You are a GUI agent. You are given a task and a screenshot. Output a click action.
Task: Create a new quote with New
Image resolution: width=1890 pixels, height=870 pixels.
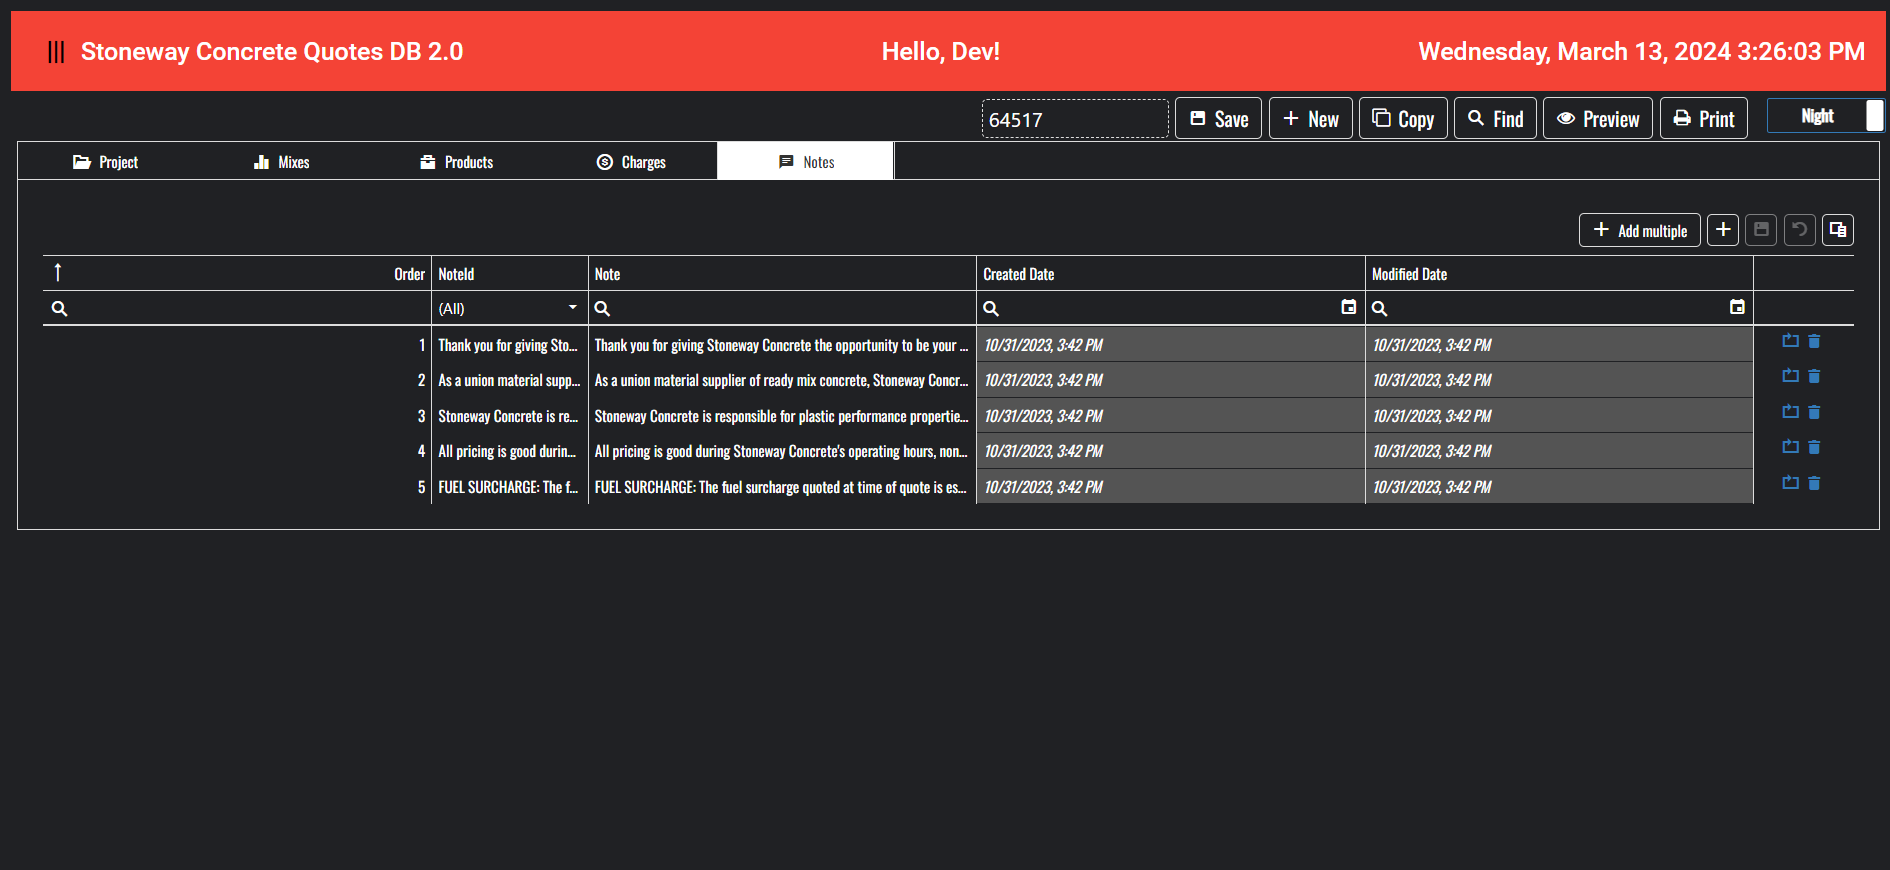click(x=1310, y=119)
